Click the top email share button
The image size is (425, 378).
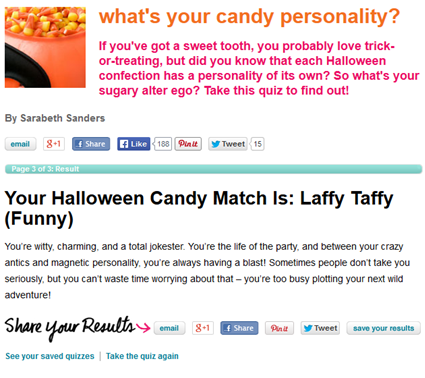(20, 144)
